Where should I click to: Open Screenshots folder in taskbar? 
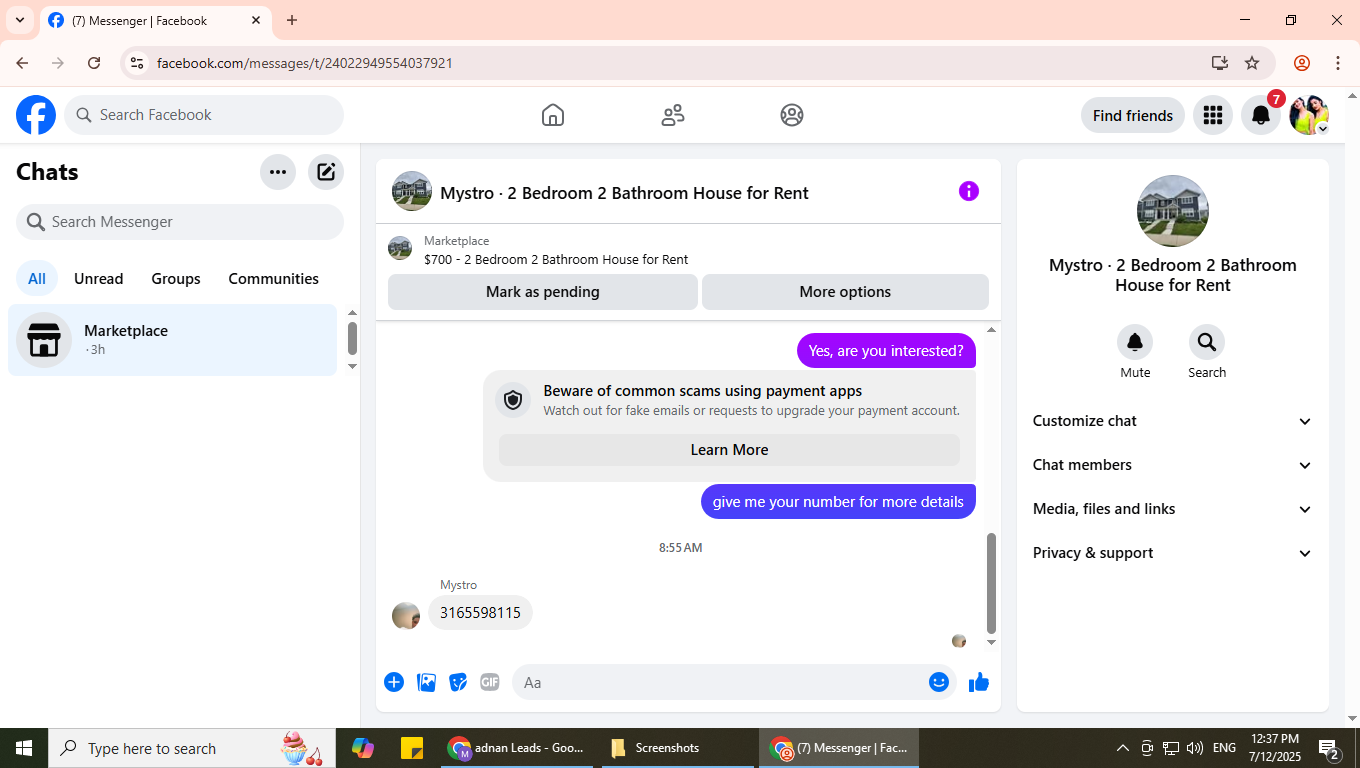[680, 748]
